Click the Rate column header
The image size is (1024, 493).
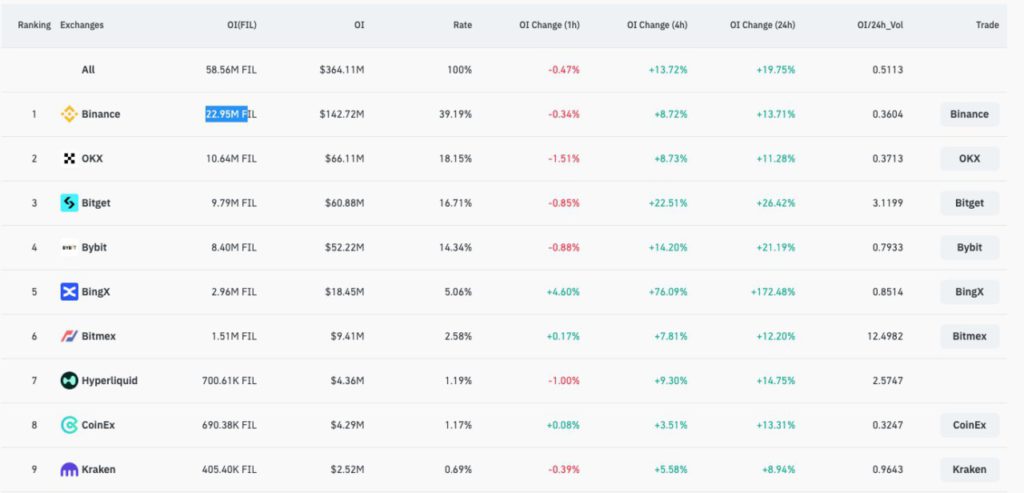(462, 24)
